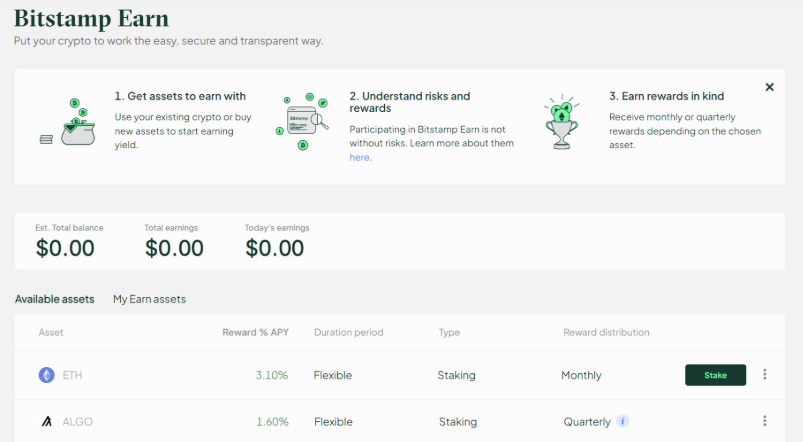This screenshot has height=442, width=803.
Task: Click the Algorand logo icon
Action: tap(47, 422)
